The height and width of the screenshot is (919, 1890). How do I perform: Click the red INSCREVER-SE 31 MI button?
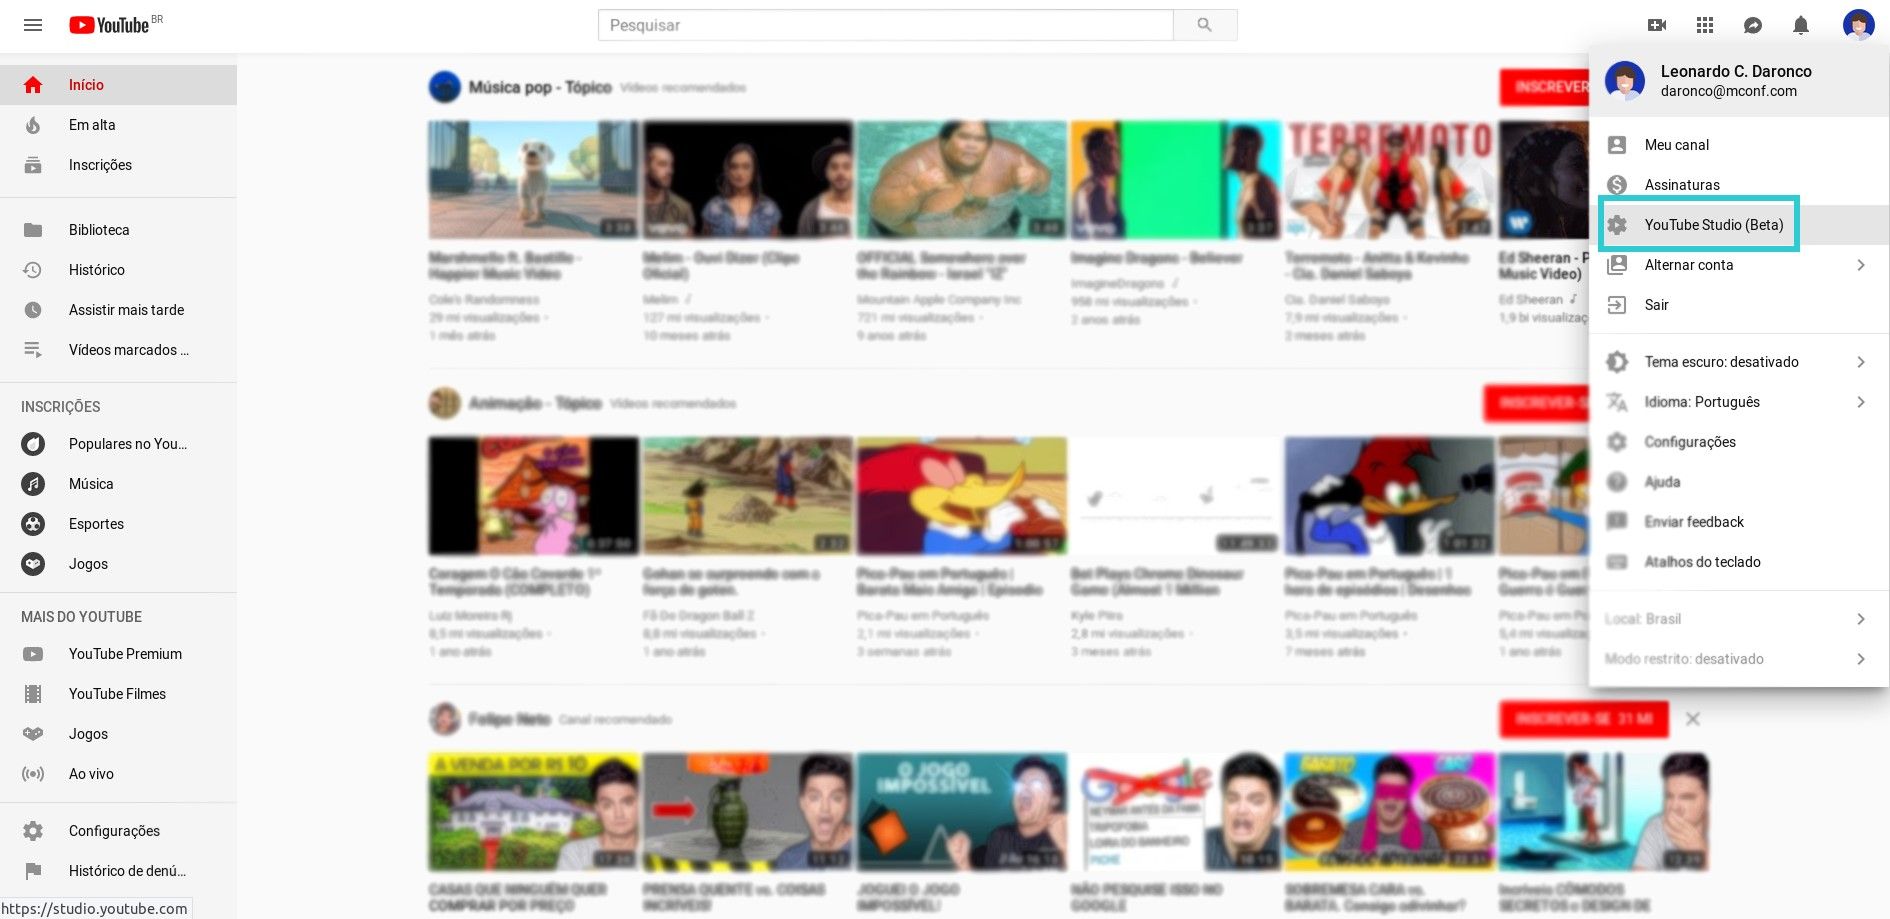point(1584,719)
